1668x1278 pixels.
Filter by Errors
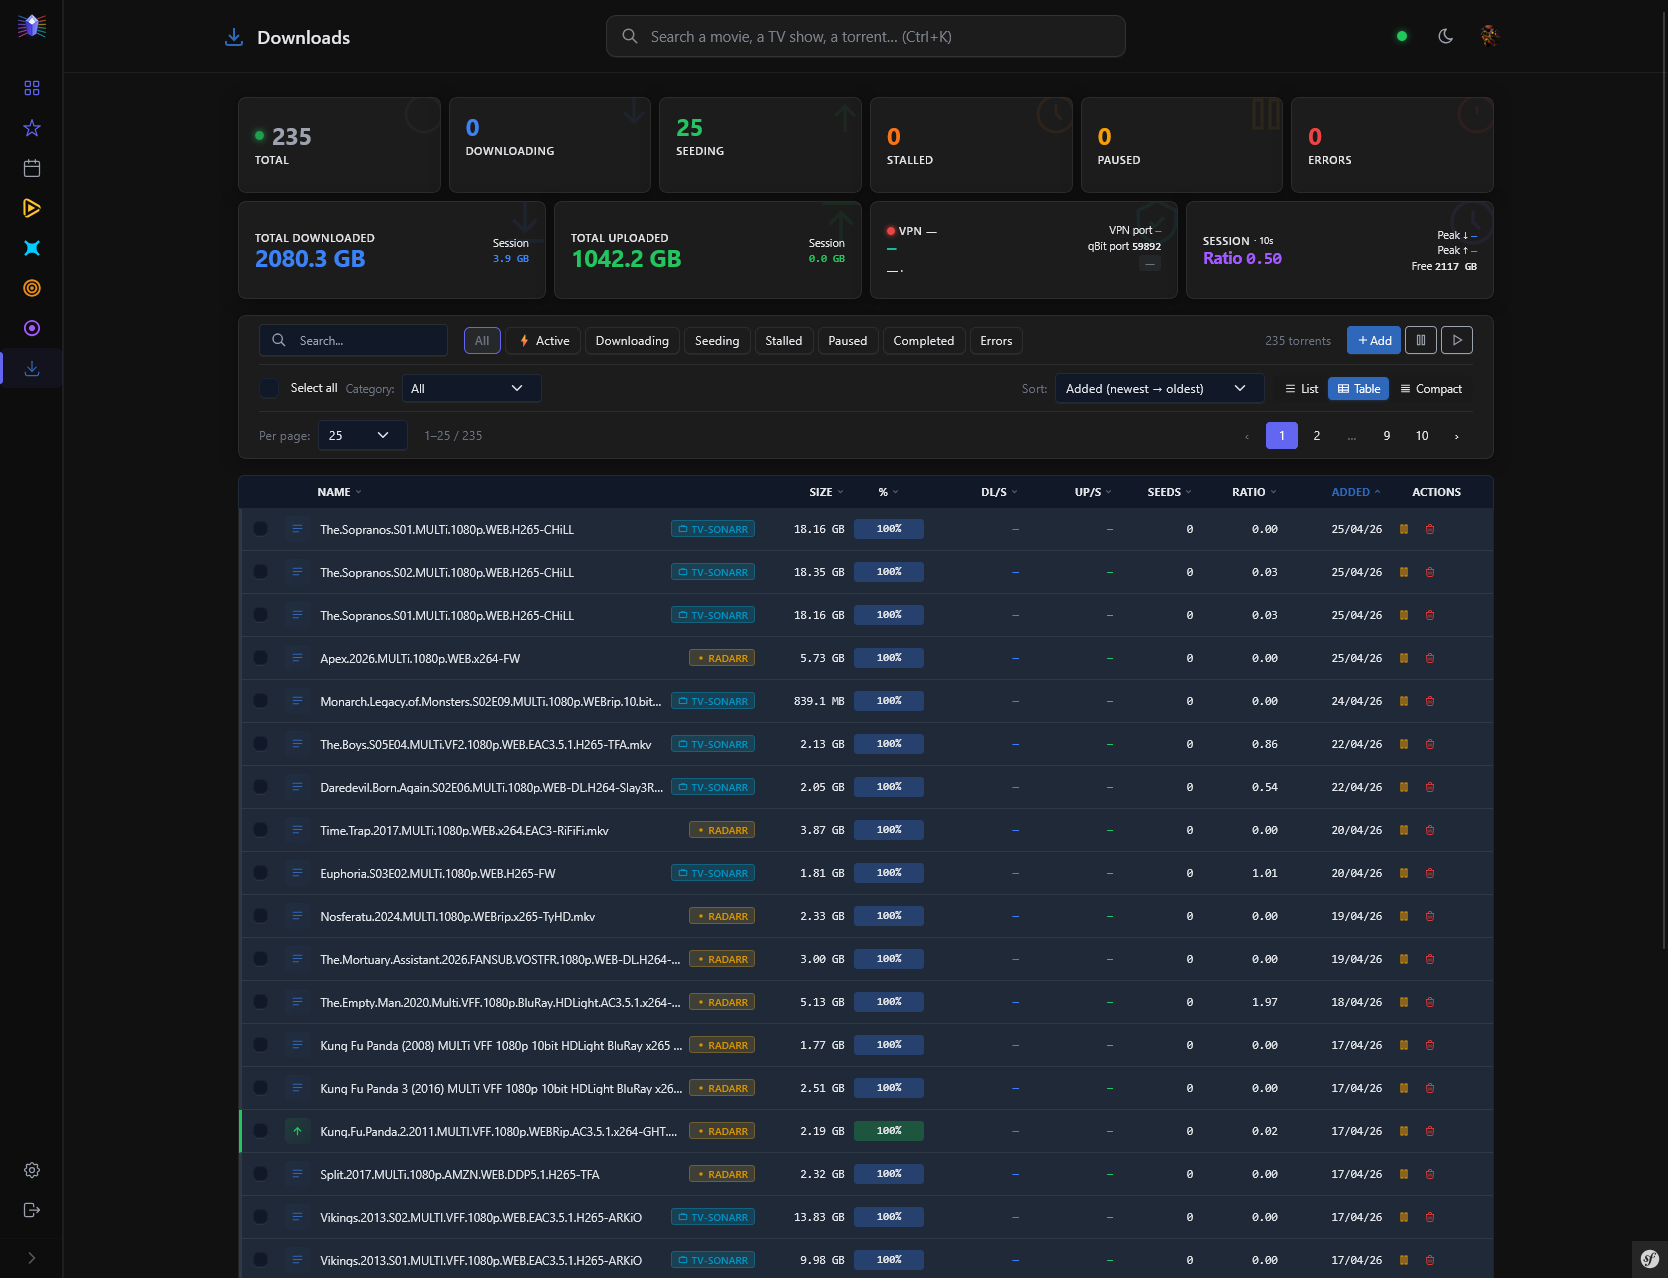[x=996, y=340]
